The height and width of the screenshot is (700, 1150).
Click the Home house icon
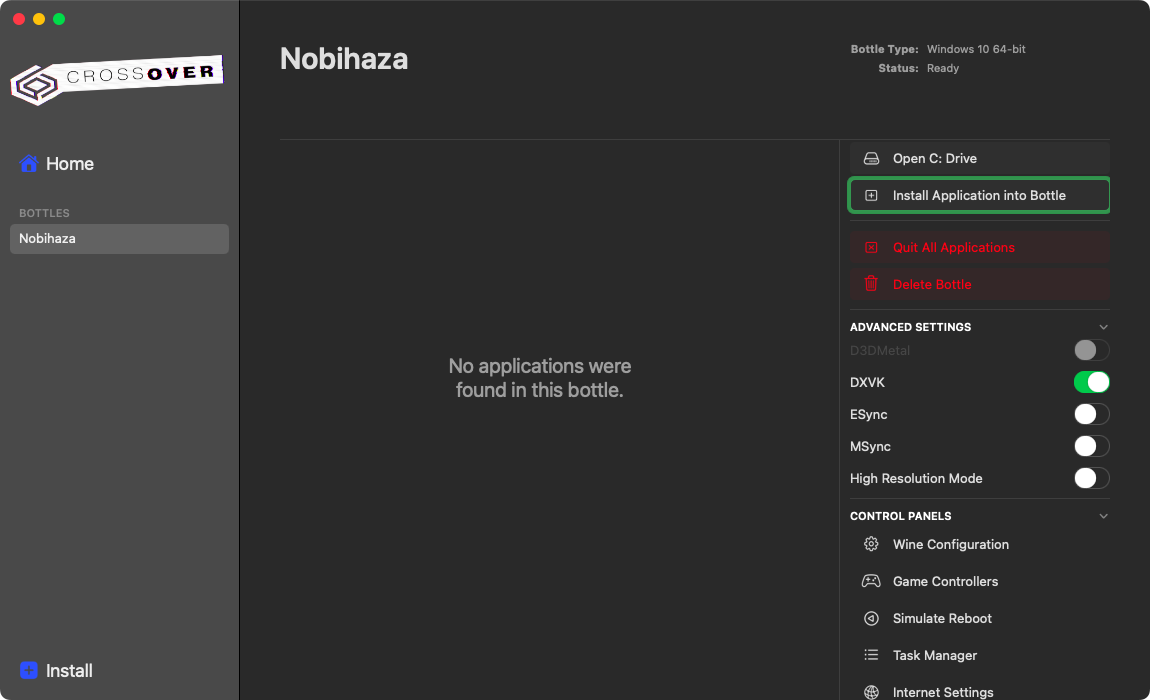pyautogui.click(x=29, y=164)
